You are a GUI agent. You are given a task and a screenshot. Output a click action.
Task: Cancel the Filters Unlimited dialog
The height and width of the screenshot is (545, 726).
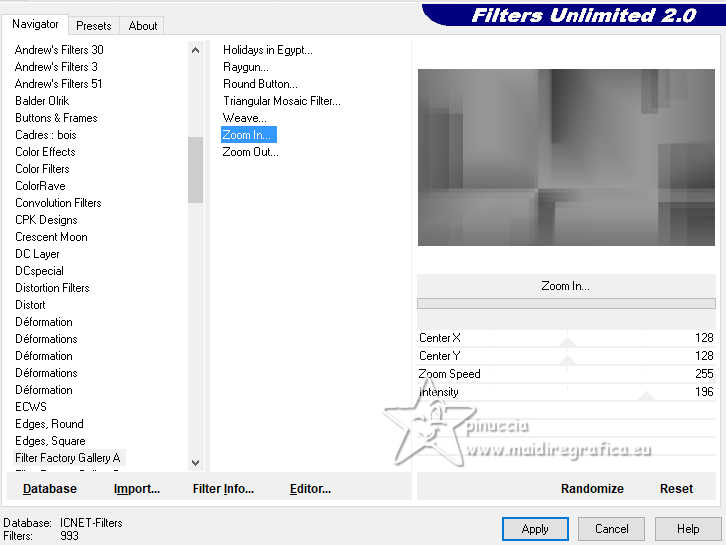coord(612,529)
